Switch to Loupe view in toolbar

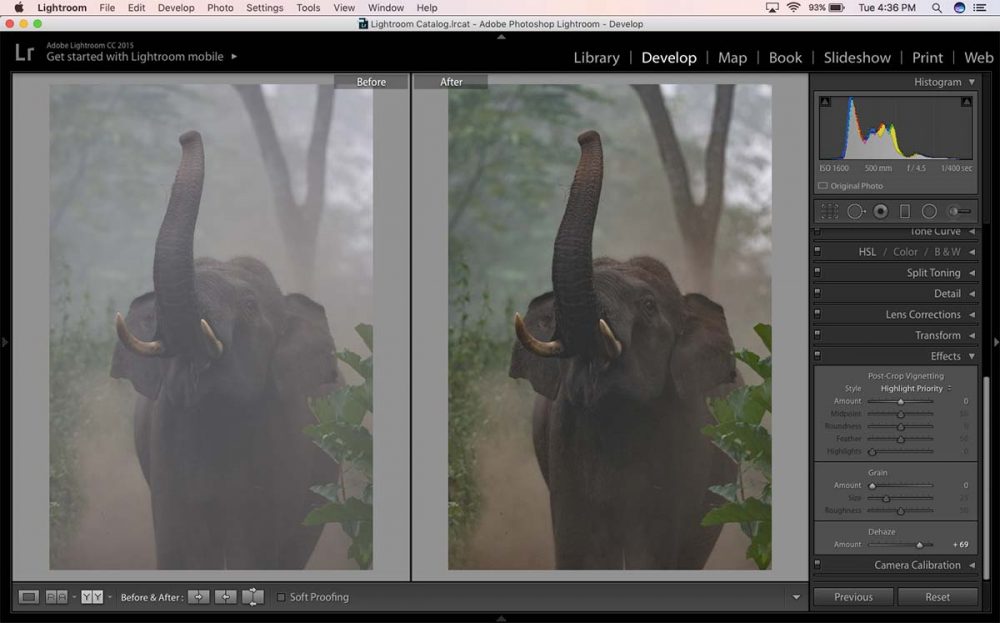[31, 597]
